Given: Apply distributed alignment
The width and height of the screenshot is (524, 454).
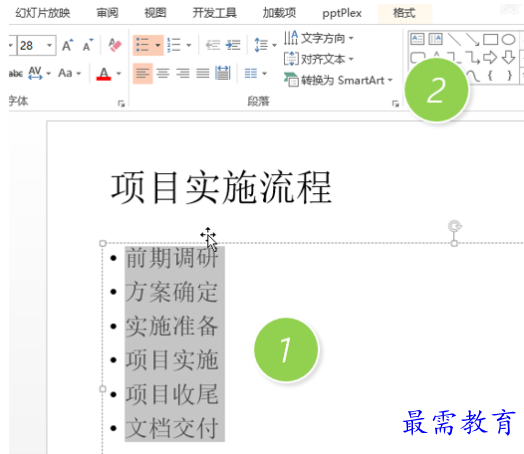Looking at the screenshot, I should point(223,73).
